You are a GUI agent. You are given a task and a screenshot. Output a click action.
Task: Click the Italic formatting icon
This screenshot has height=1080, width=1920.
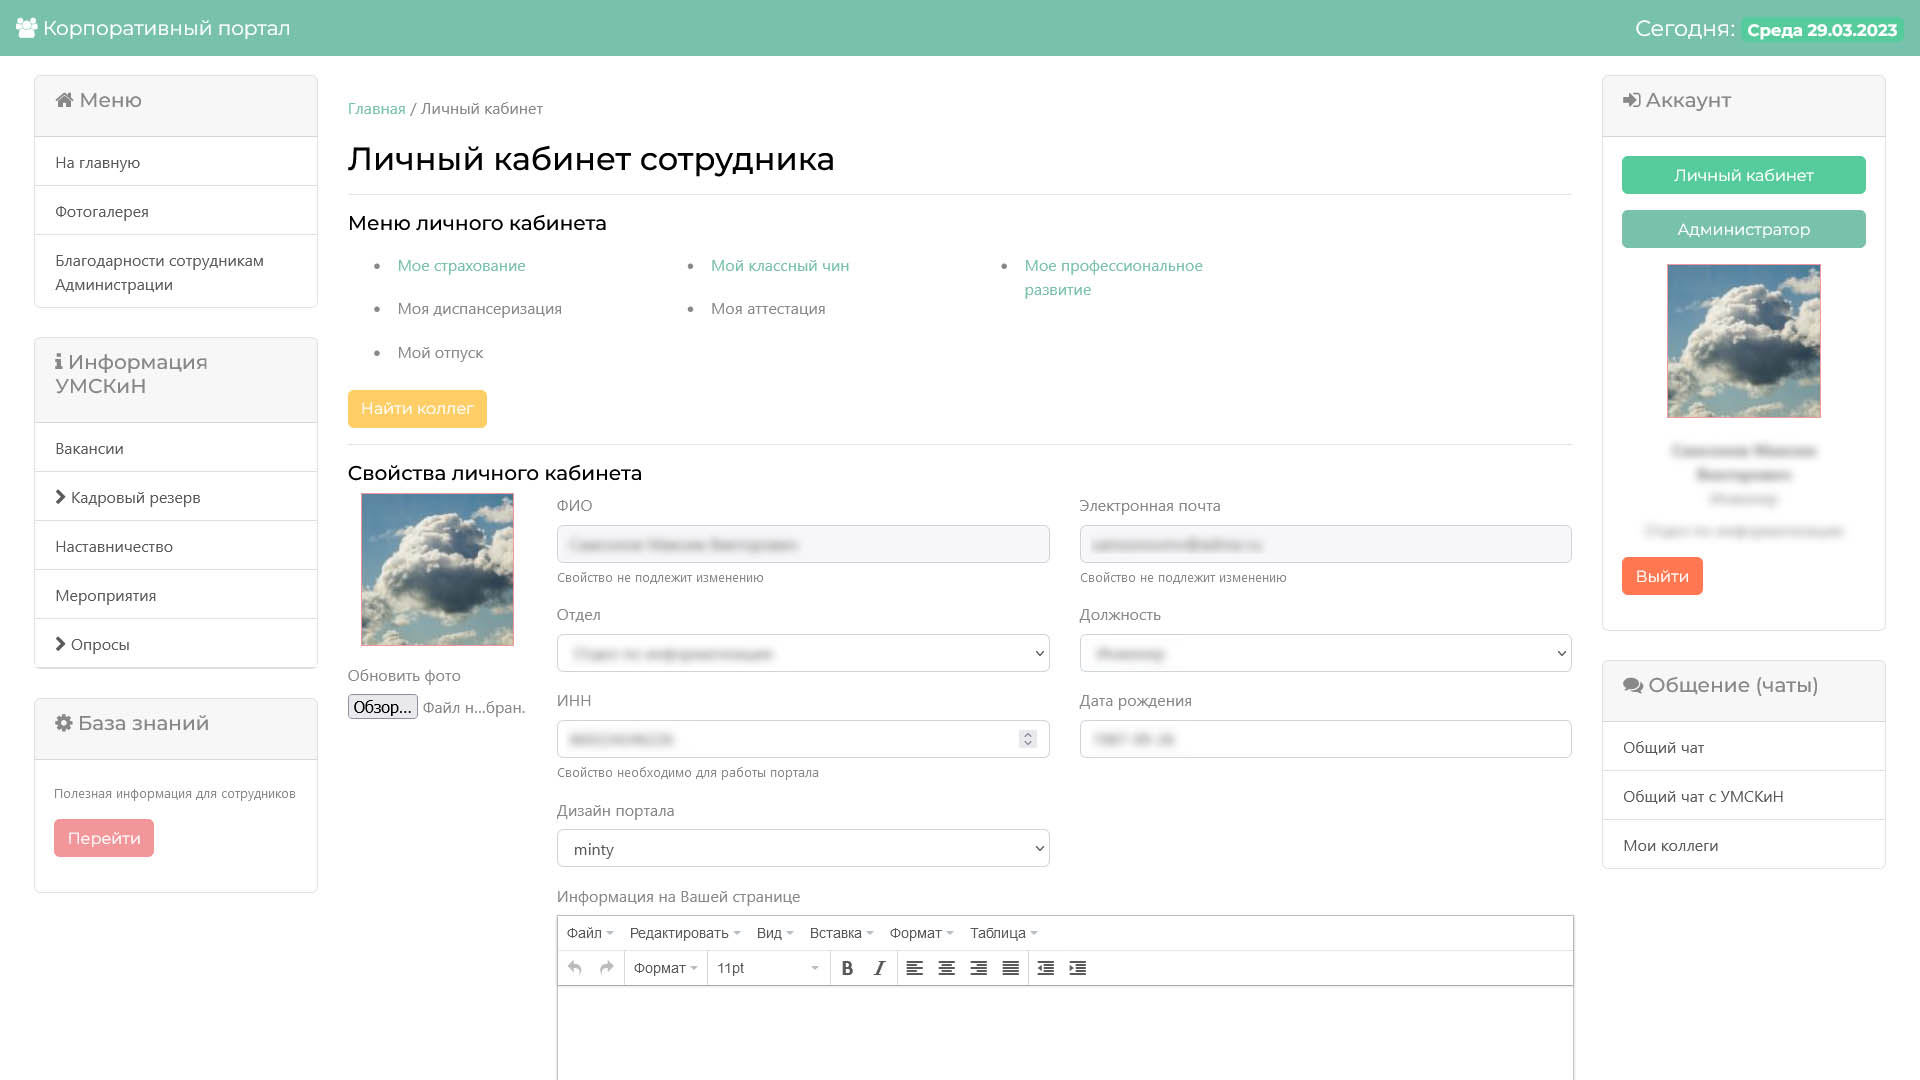879,968
